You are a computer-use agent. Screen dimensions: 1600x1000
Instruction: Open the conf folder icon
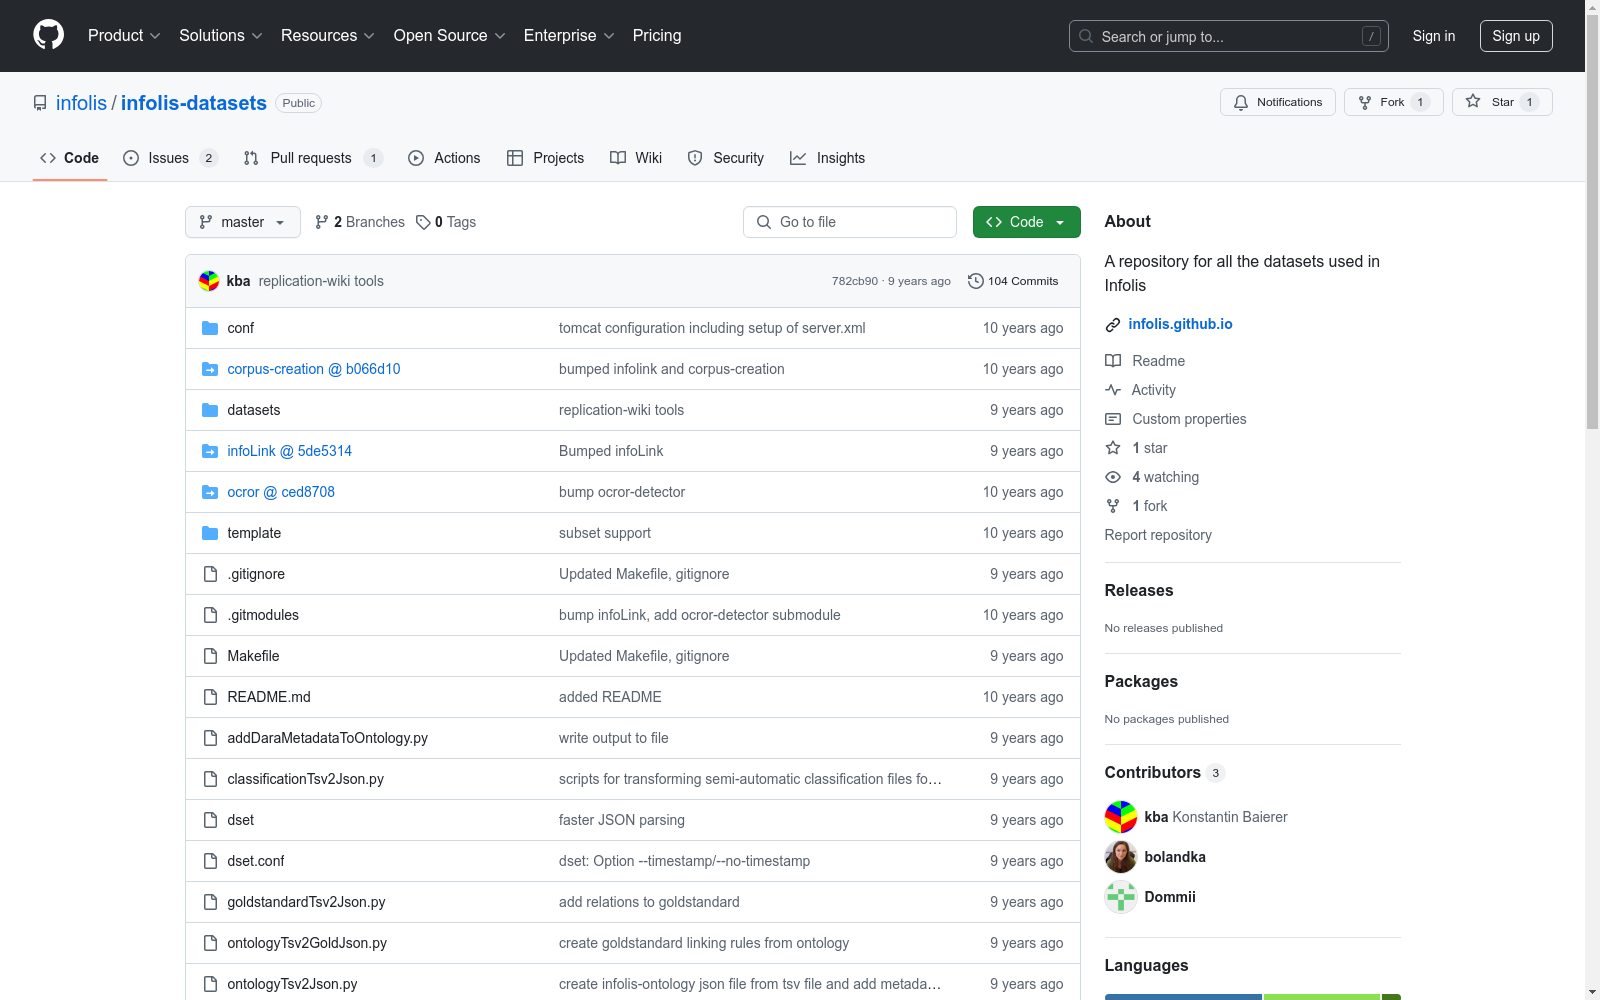210,328
